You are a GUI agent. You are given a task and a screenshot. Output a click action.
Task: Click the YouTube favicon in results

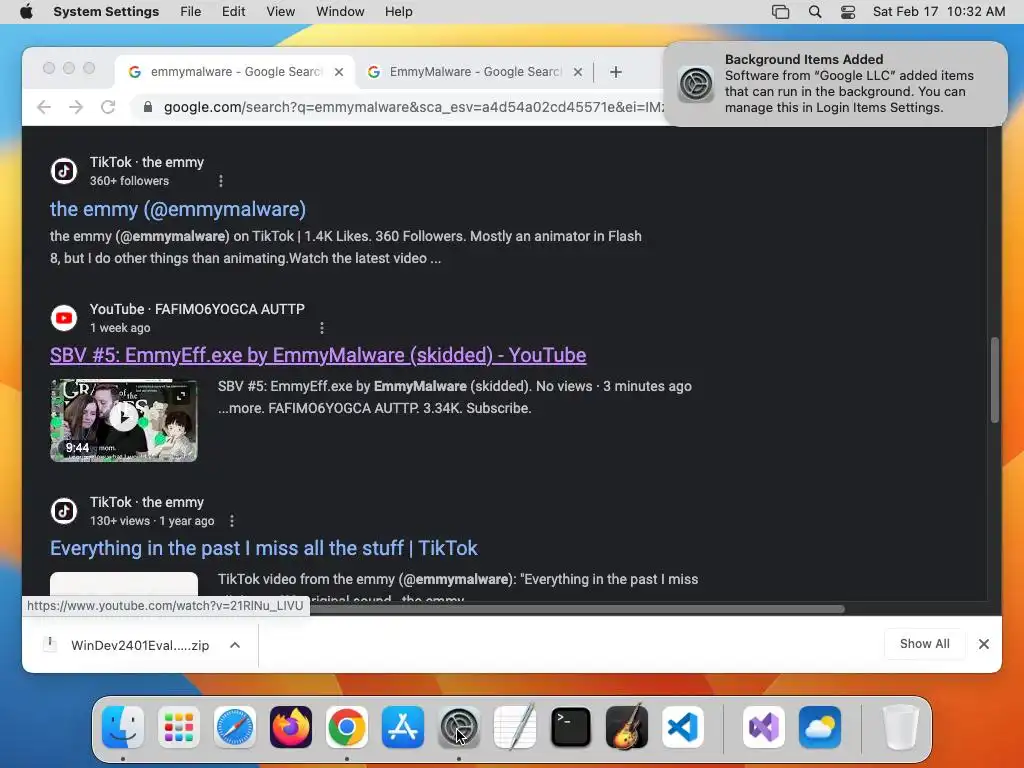pyautogui.click(x=64, y=318)
